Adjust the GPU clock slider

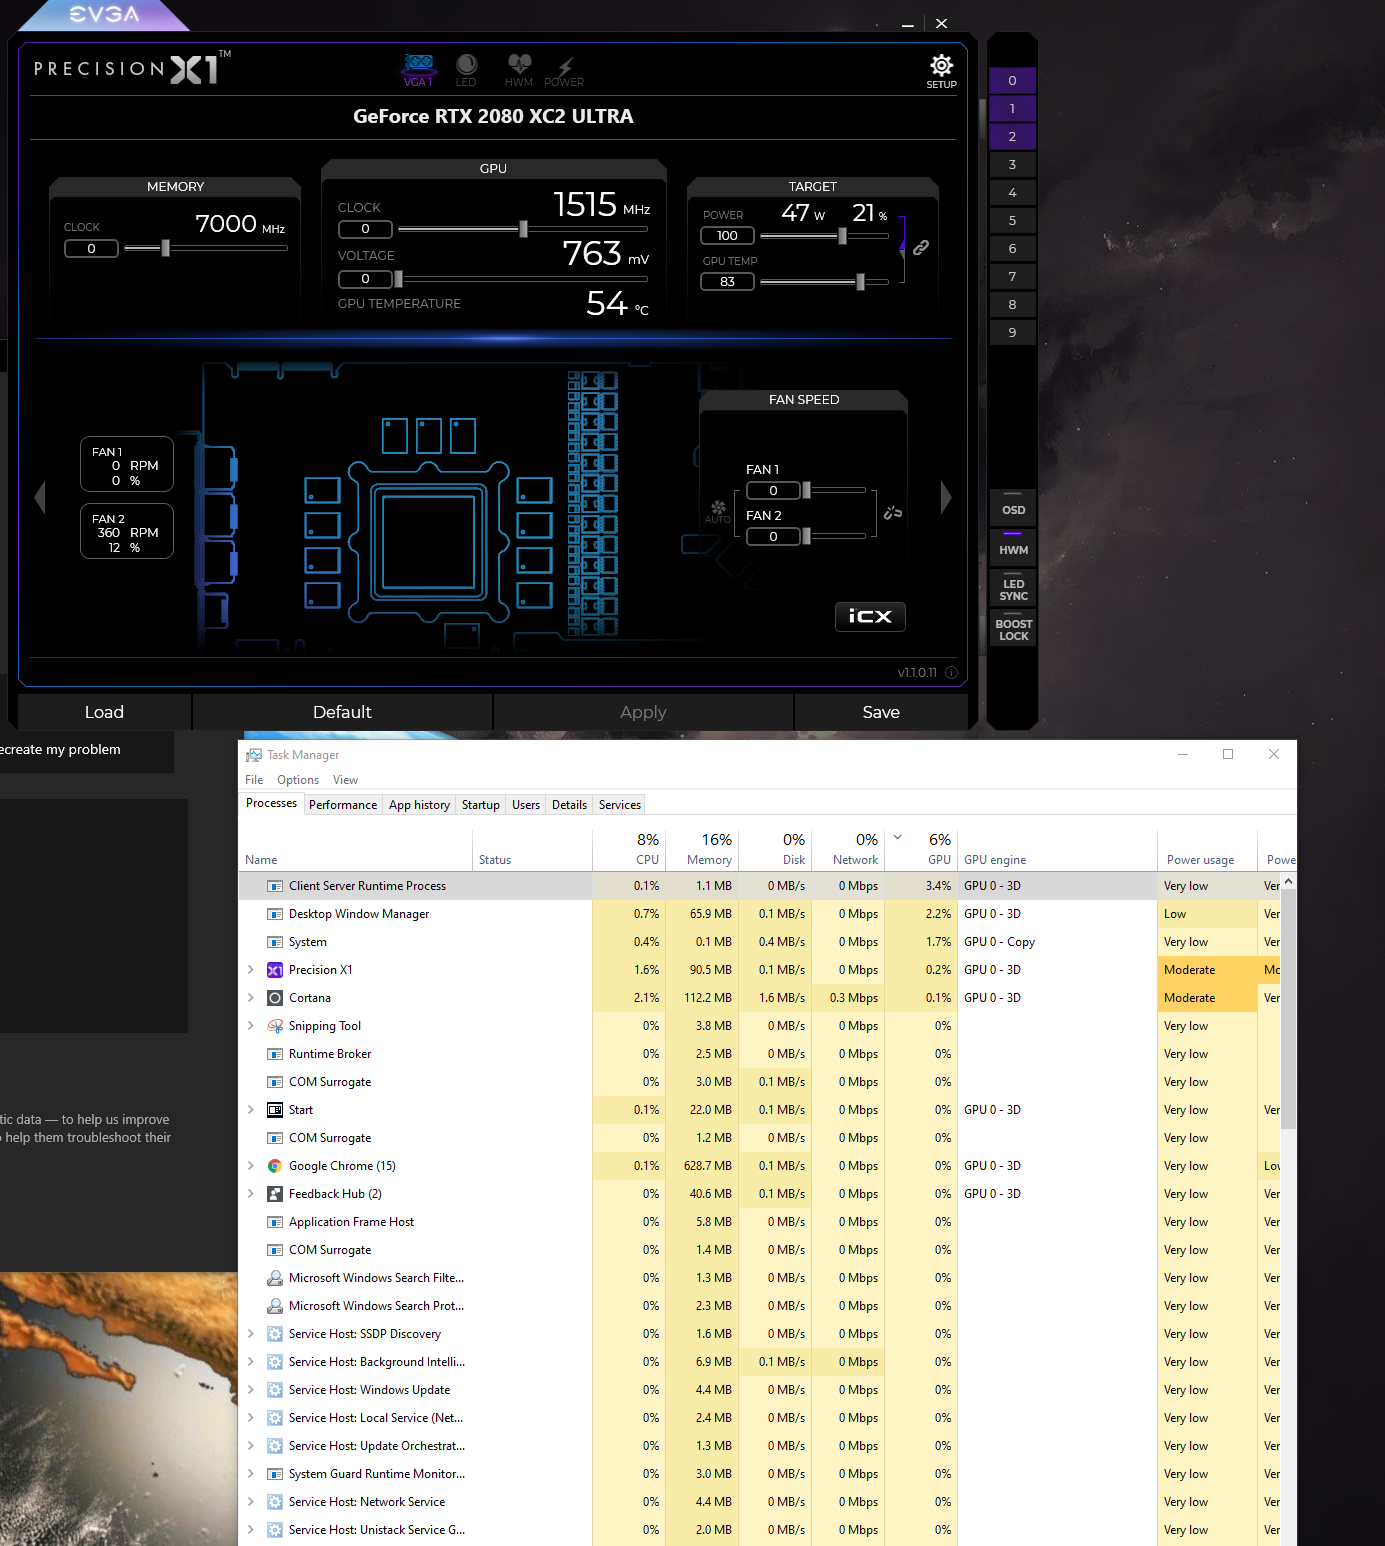point(523,229)
